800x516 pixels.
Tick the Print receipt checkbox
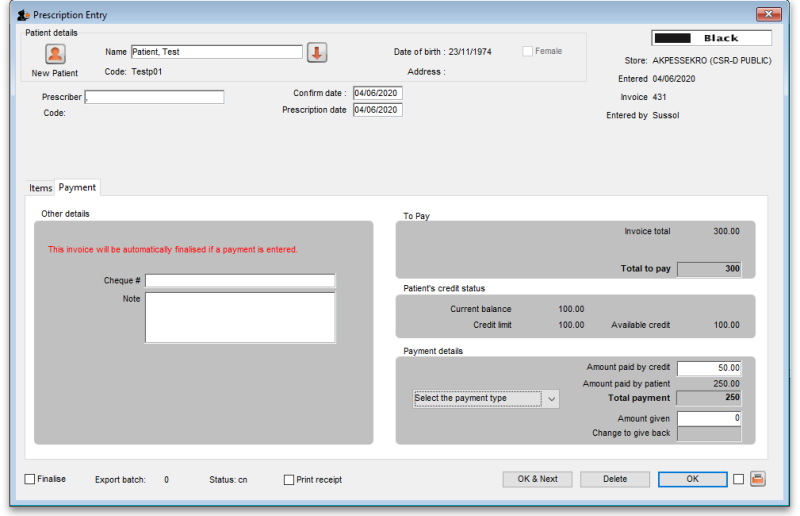(x=289, y=480)
